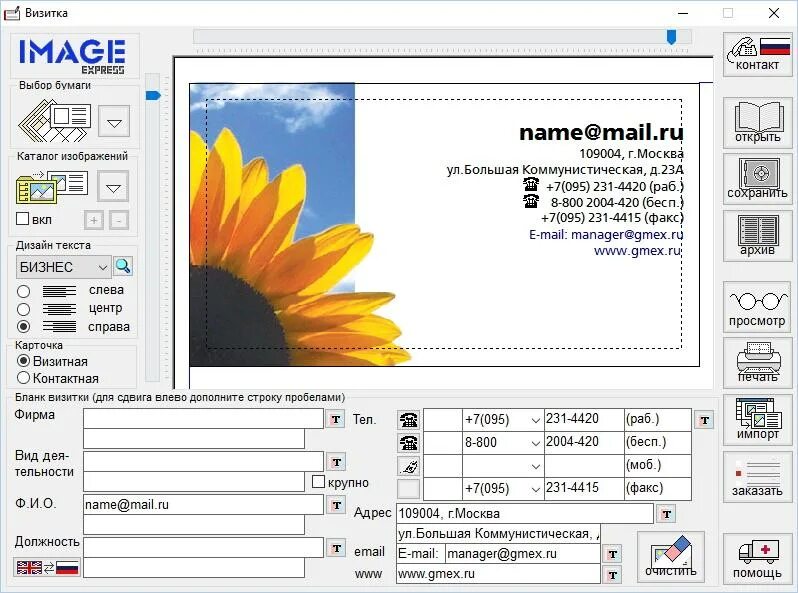798x593 pixels.
Task: Click plus button in image catalog
Action: (x=94, y=220)
